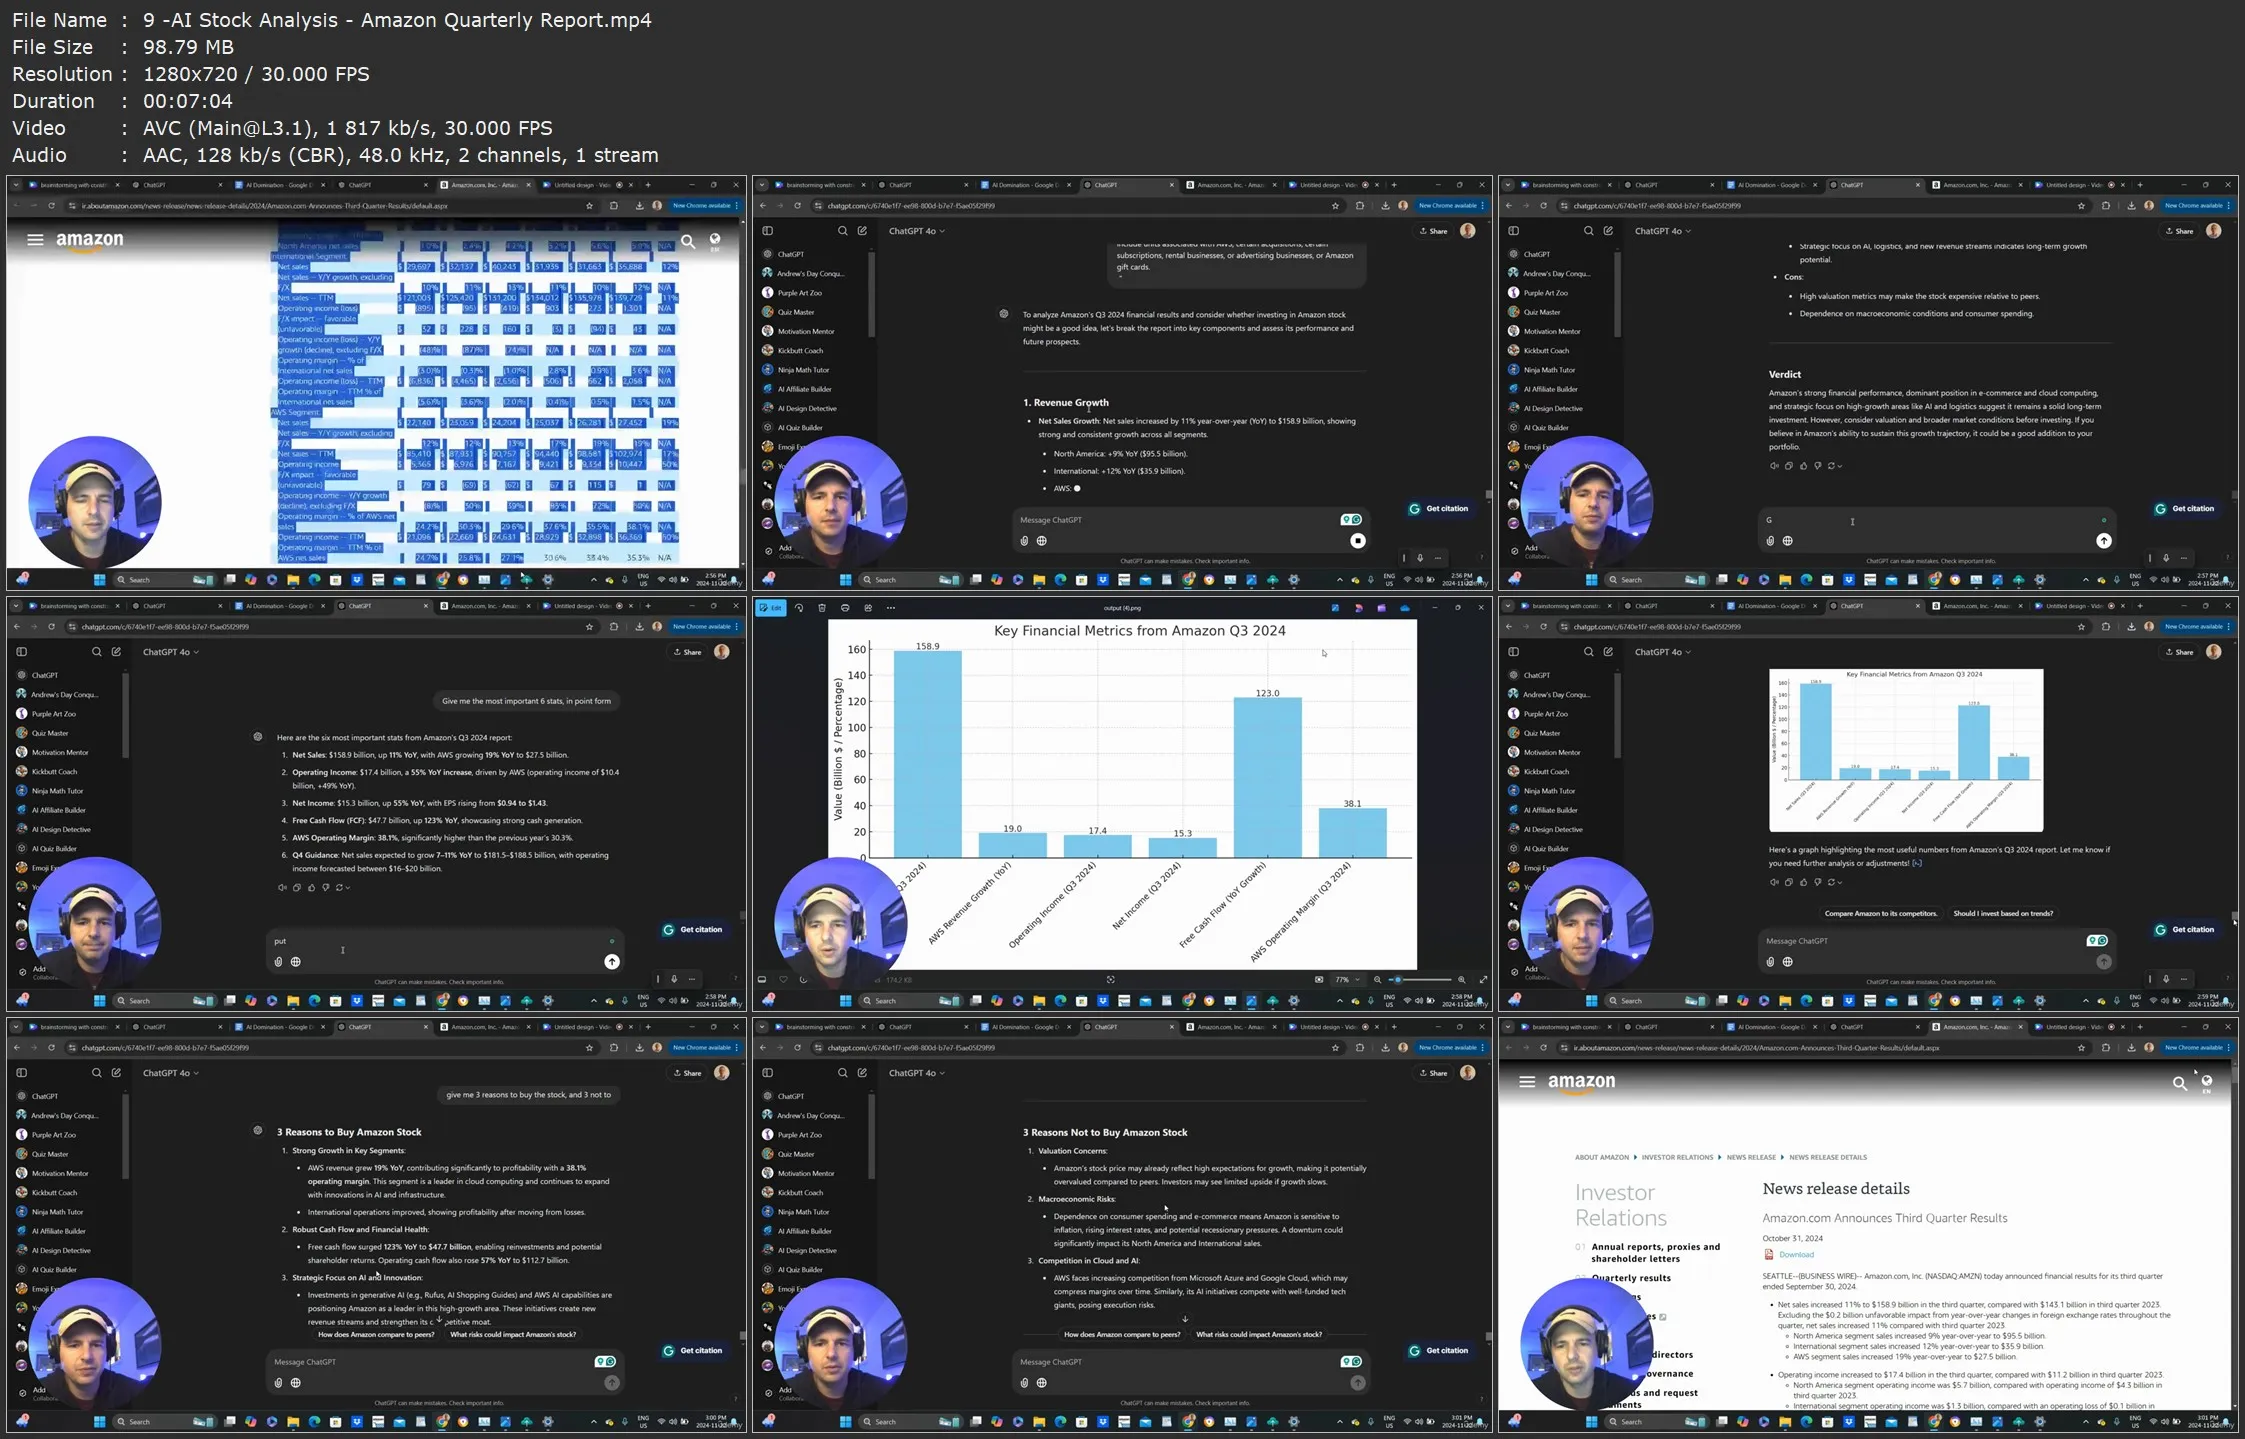Click Edit button in the output (4).png photo viewer
The image size is (2245, 1439).
tap(771, 608)
